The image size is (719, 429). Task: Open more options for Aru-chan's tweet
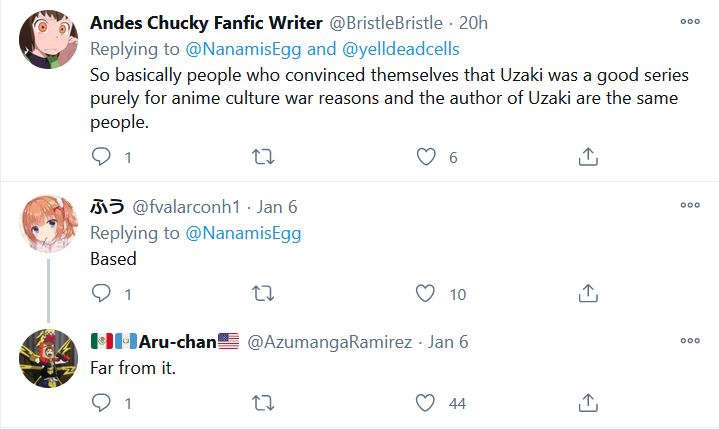pos(690,340)
